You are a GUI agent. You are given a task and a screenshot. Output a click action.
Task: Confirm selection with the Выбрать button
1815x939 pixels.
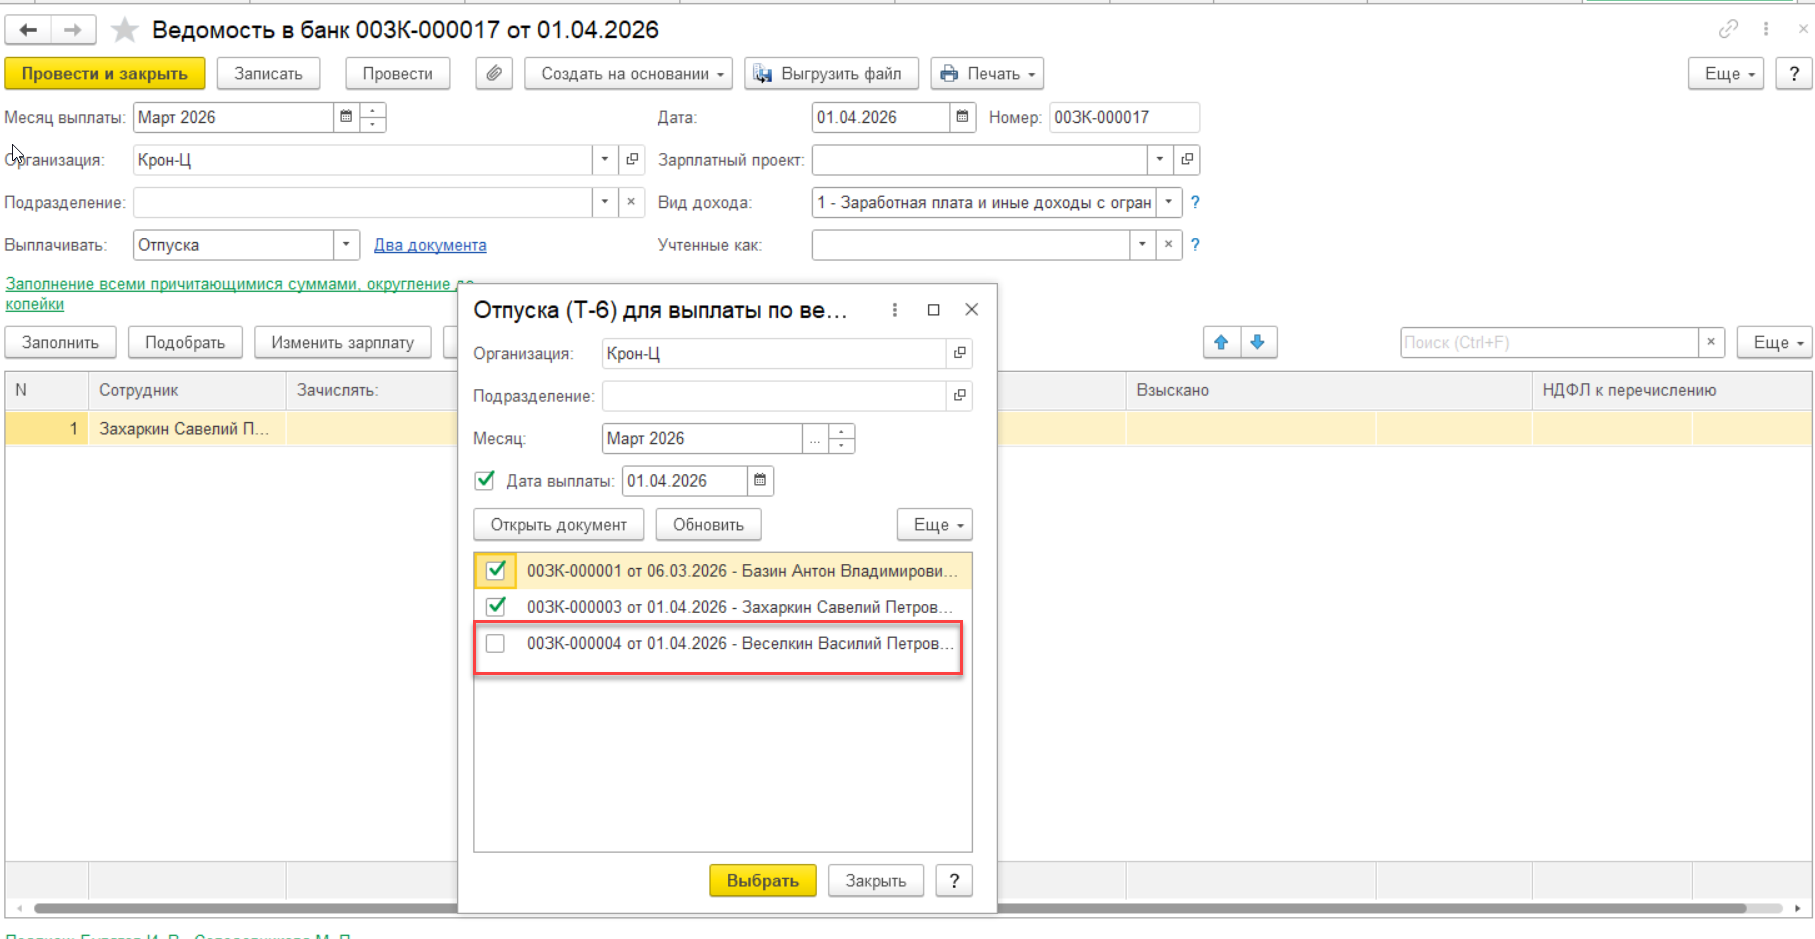[x=763, y=881]
